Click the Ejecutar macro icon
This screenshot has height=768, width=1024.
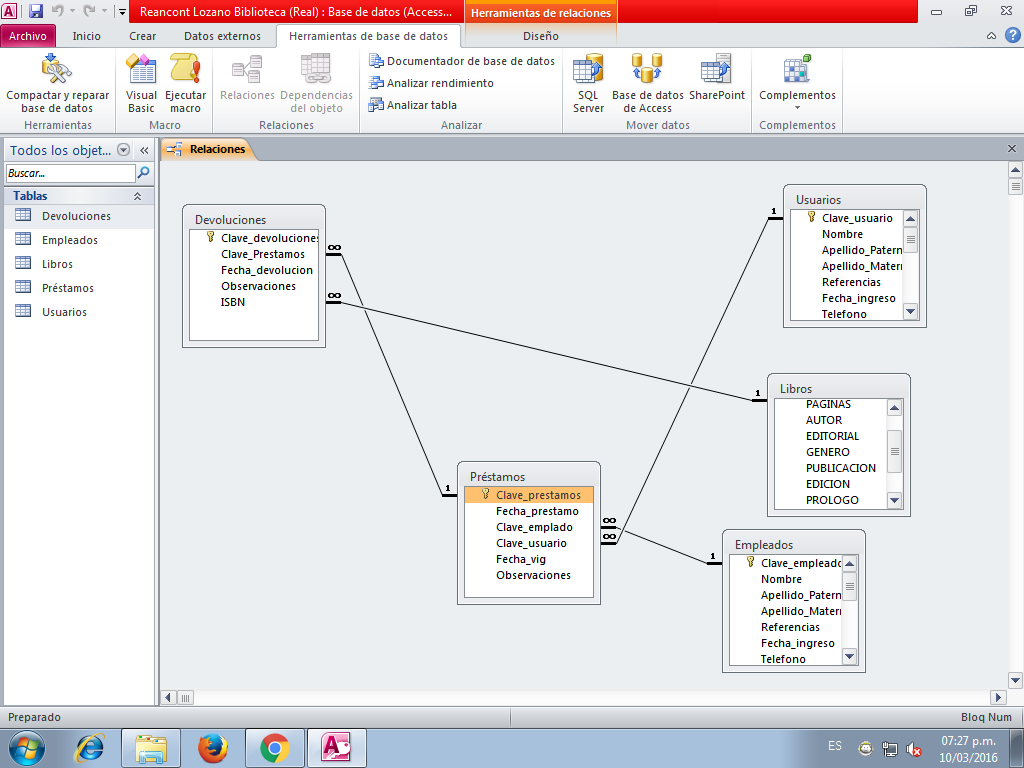coord(185,71)
